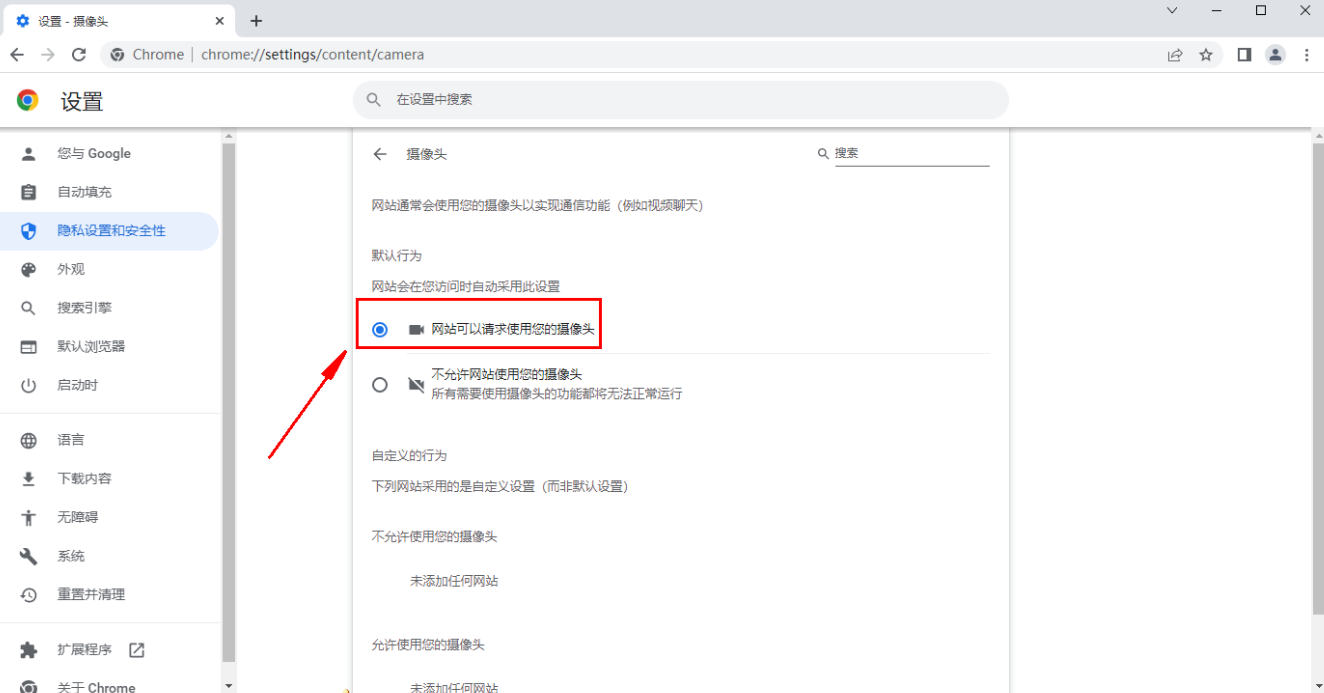The height and width of the screenshot is (693, 1324).
Task: Click the restore icon for 重置并清理
Action: point(28,594)
